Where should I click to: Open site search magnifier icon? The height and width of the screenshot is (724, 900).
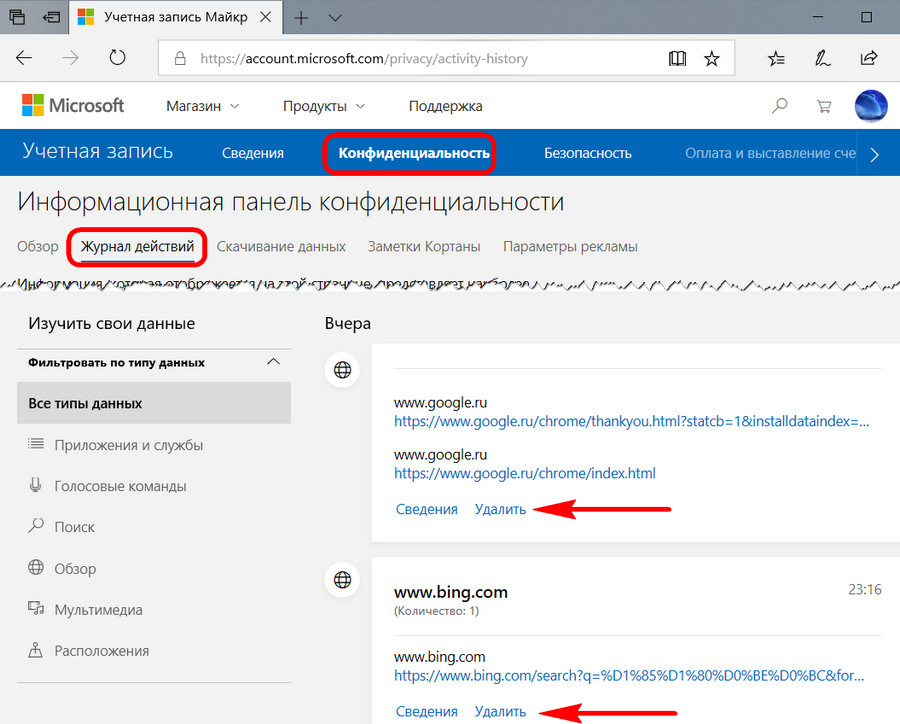tap(779, 106)
